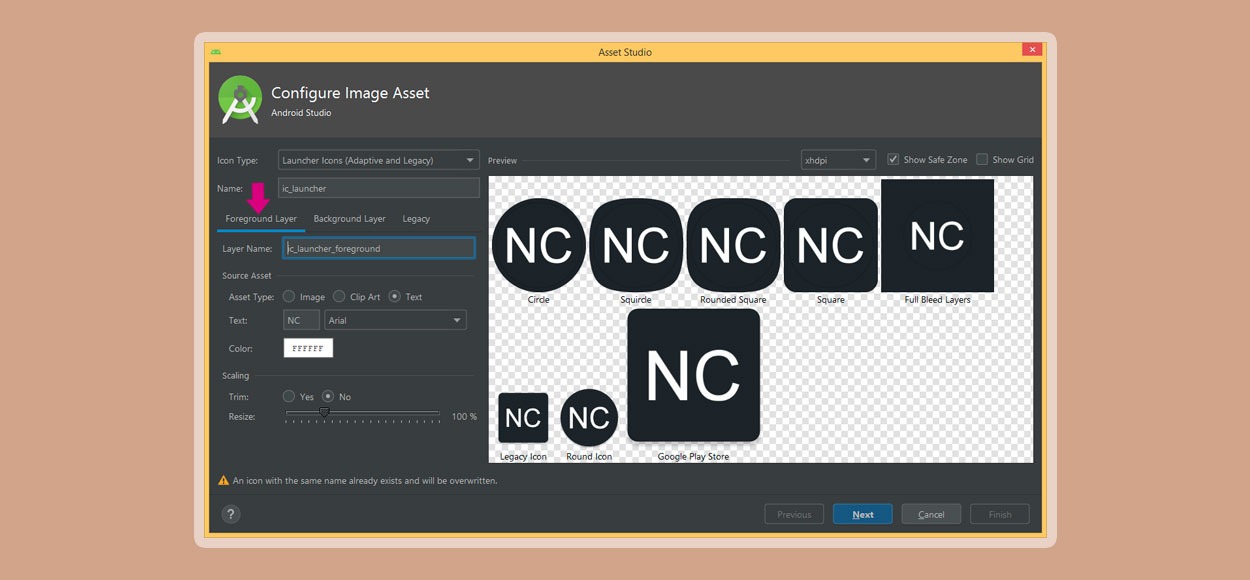Switch to Legacy tab

coord(416,218)
